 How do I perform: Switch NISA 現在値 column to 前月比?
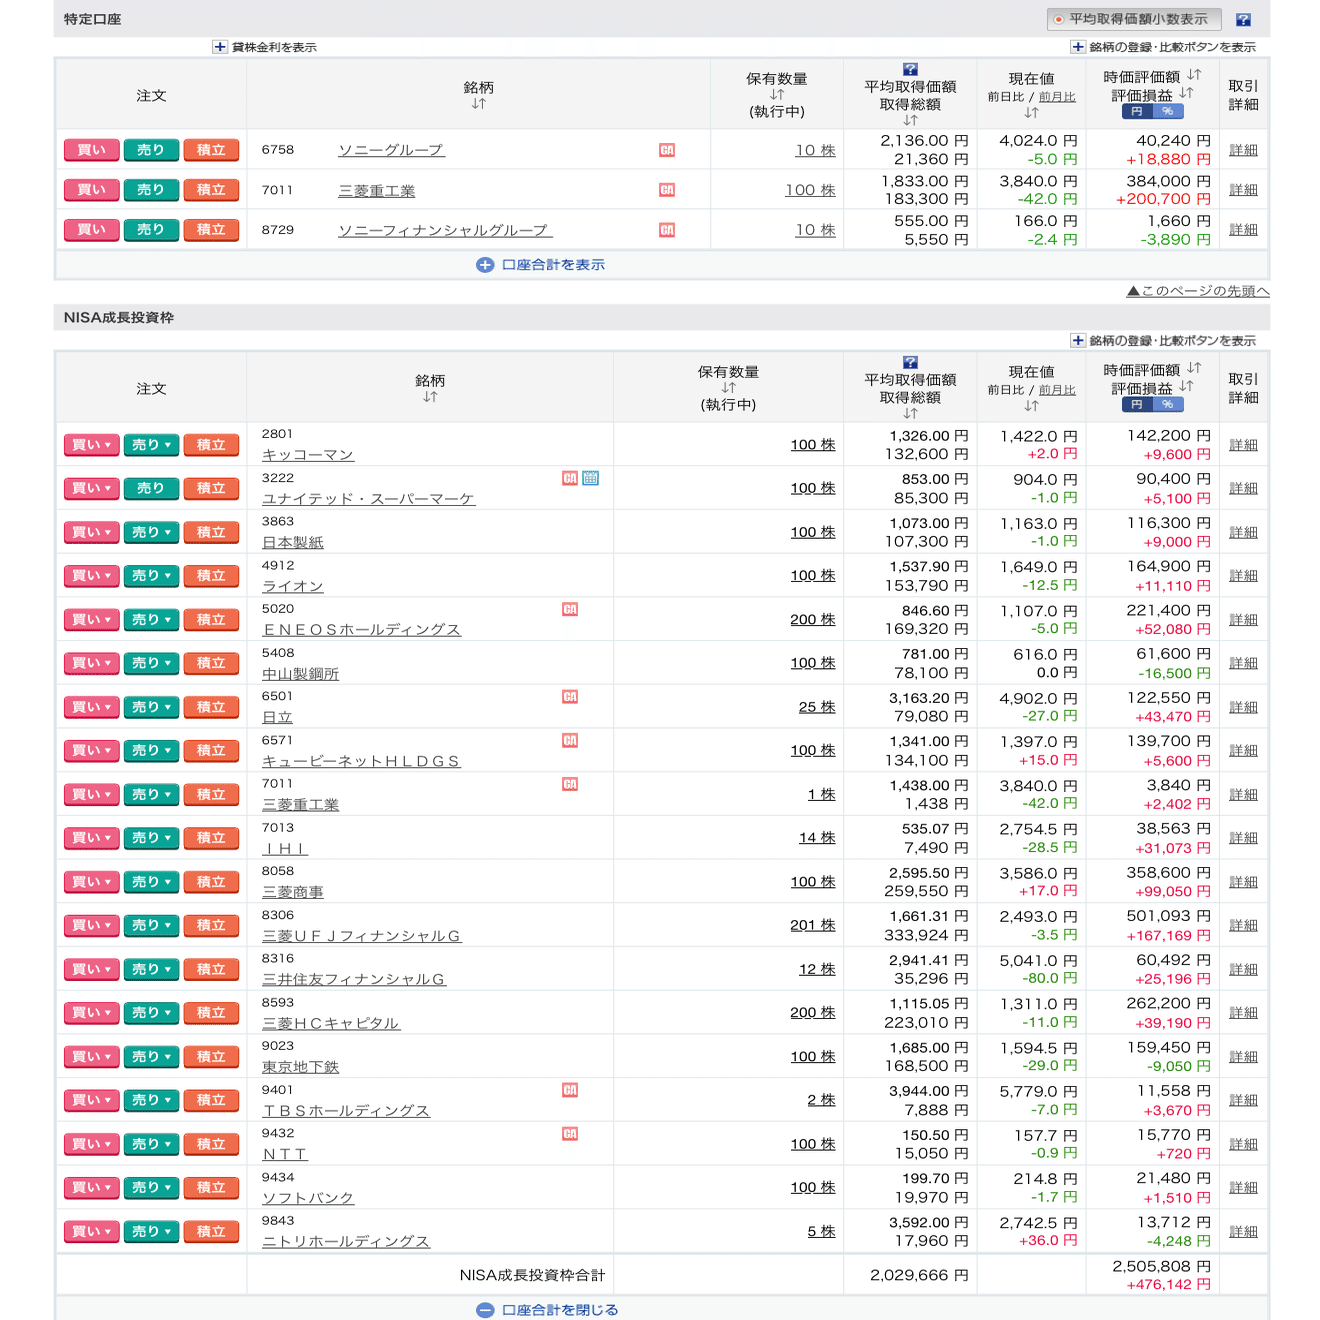(1057, 390)
